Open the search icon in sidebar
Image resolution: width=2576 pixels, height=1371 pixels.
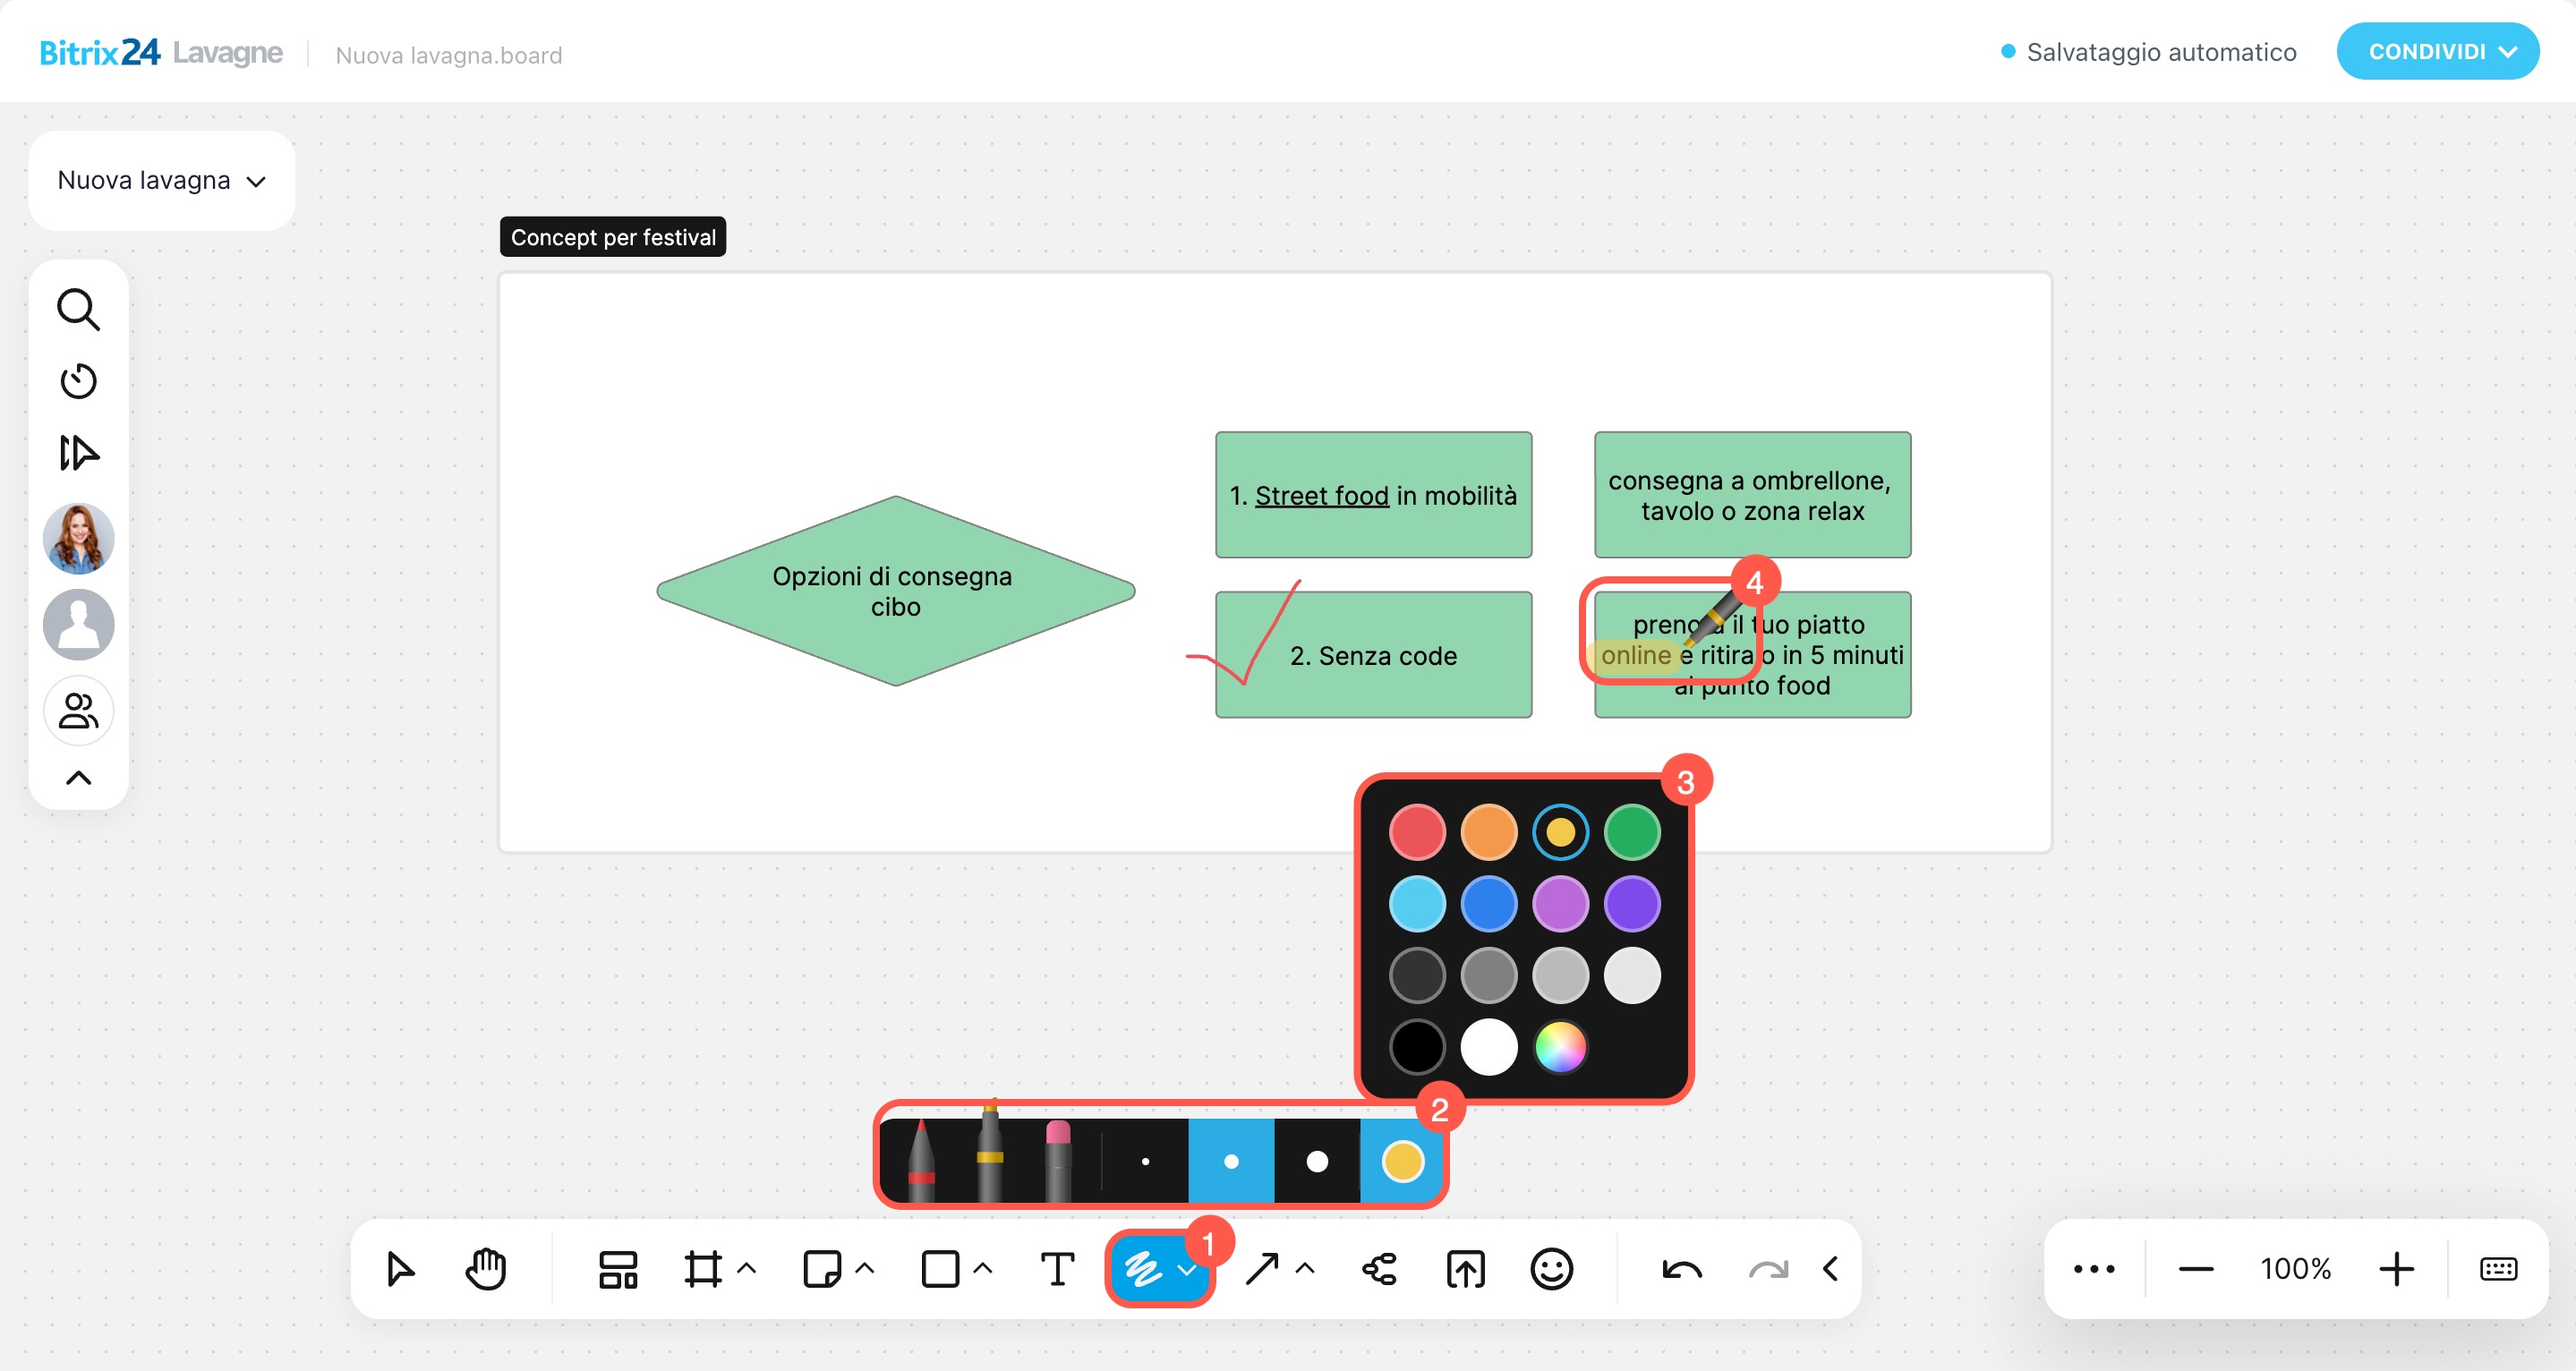[x=78, y=310]
